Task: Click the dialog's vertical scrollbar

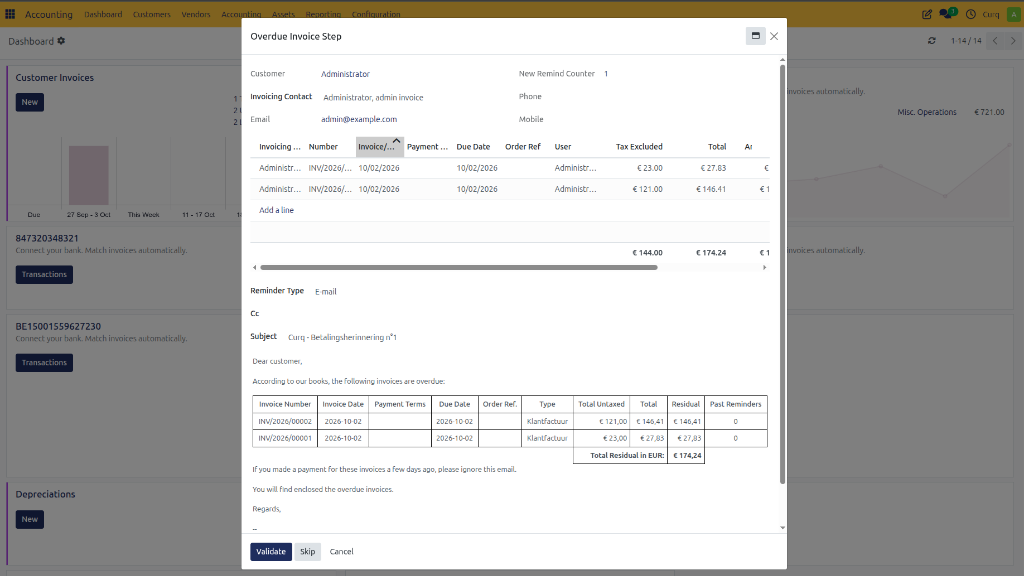Action: click(x=782, y=274)
